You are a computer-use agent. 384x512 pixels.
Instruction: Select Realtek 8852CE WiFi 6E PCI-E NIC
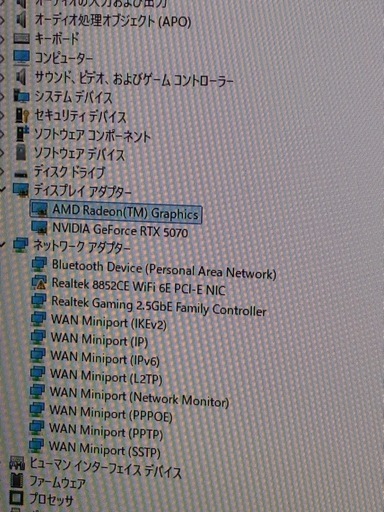(139, 286)
